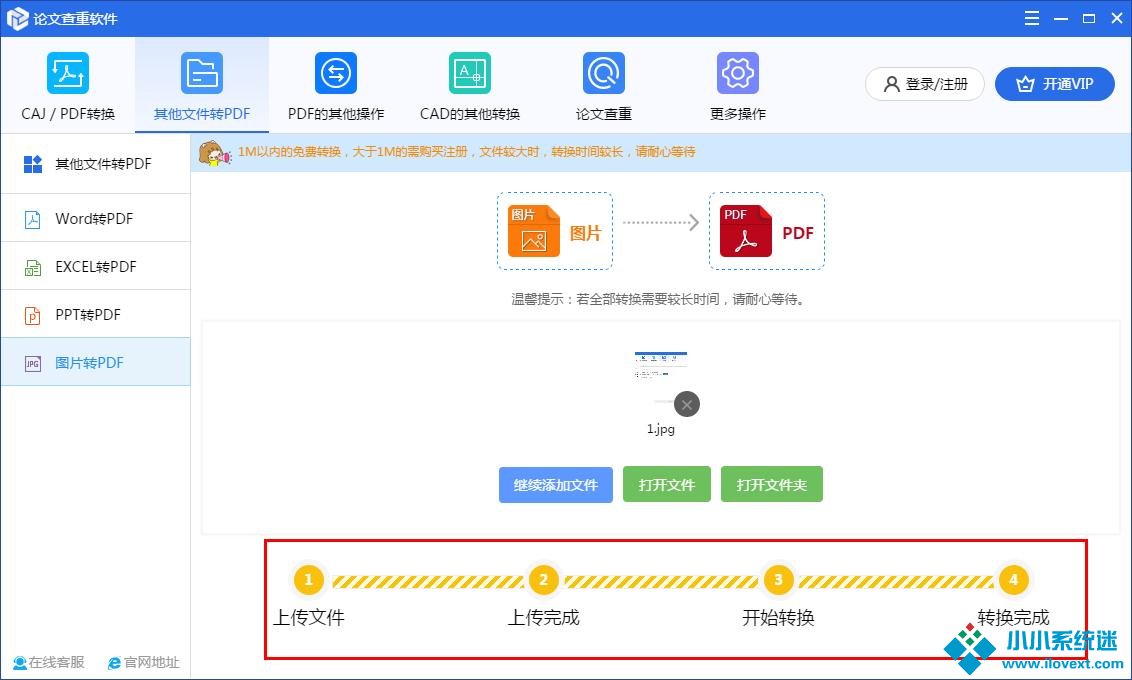Select 图片转PDF in the sidebar

point(94,363)
